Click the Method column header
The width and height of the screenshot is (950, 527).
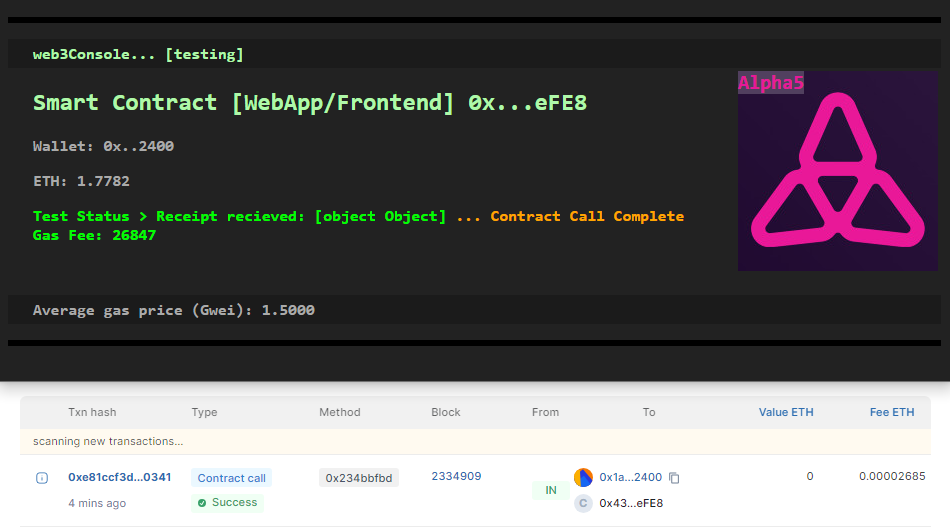pos(340,412)
